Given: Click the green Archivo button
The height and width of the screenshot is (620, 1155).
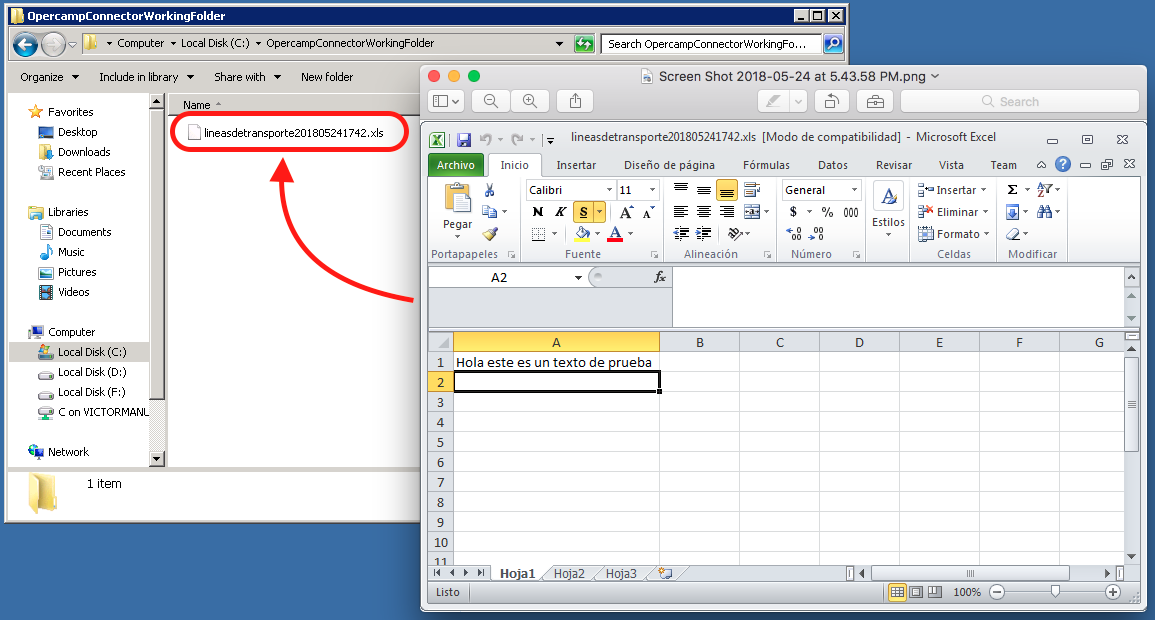Looking at the screenshot, I should tap(456, 165).
